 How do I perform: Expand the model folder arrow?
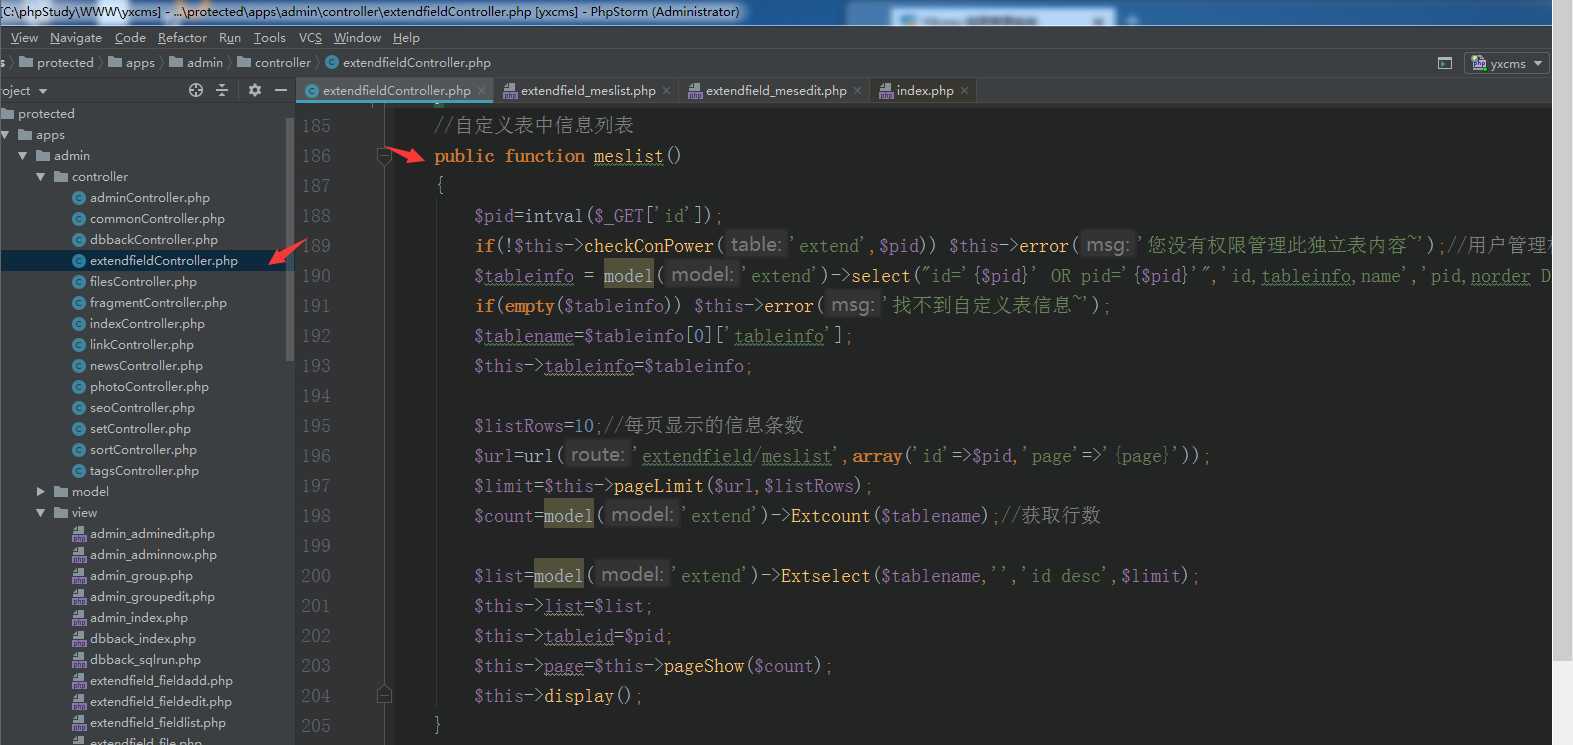41,492
